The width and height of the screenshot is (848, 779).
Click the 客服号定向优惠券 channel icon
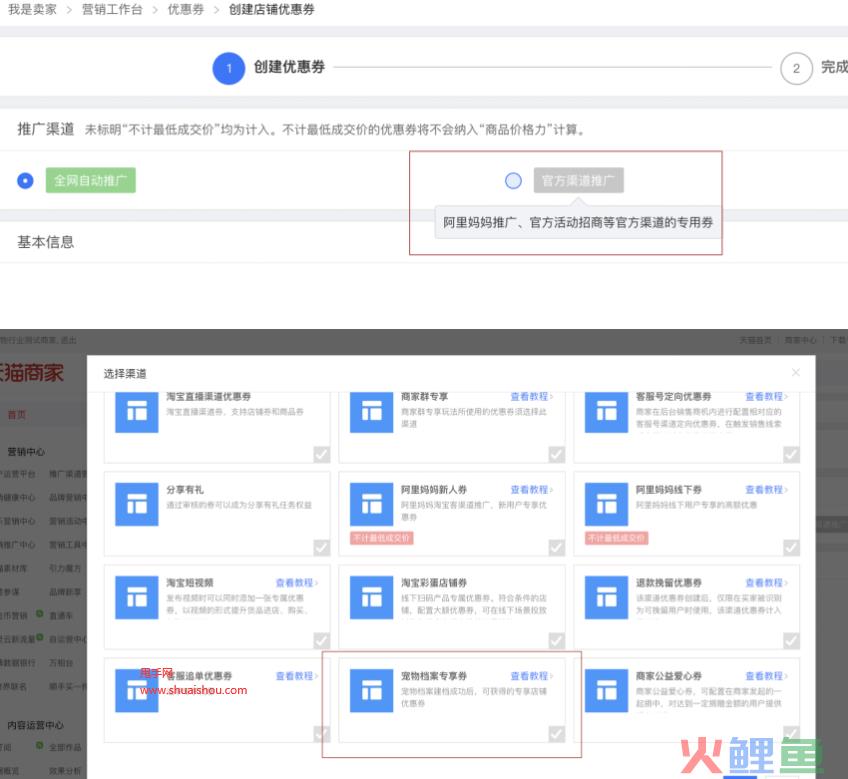click(x=606, y=412)
